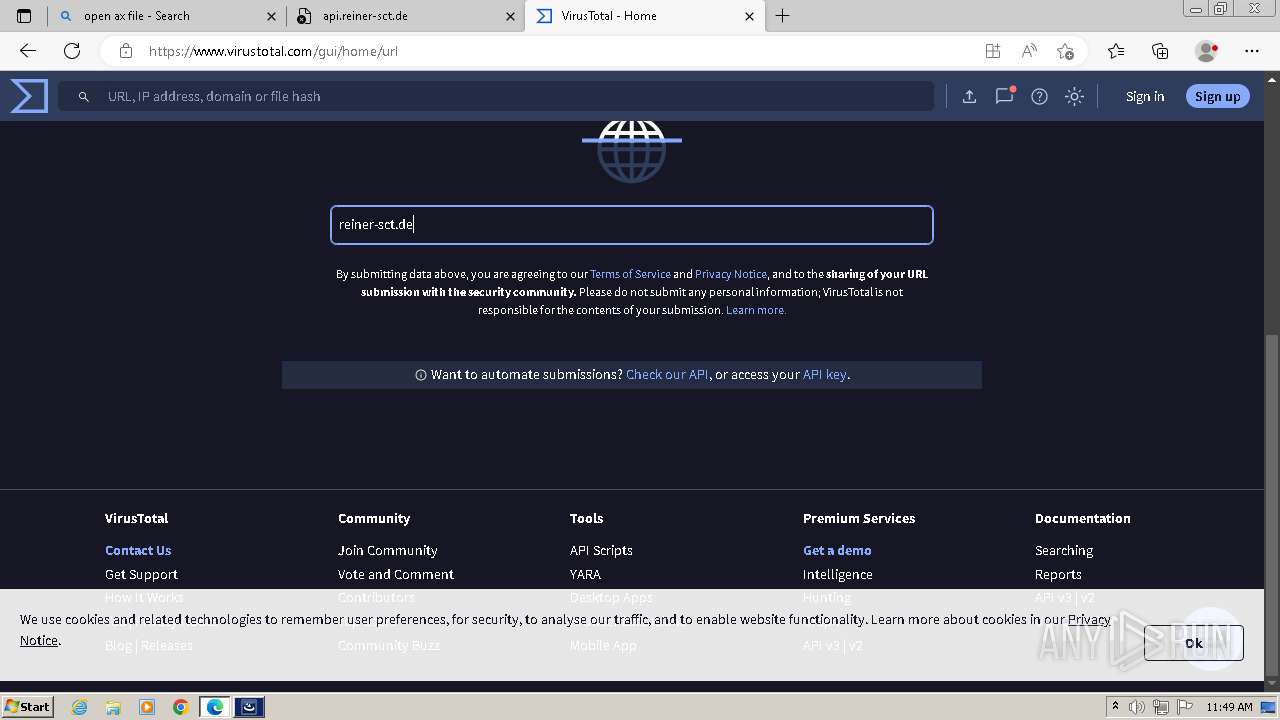Viewport: 1280px width, 720px height.
Task: Click the browser address bar URL
Action: 273,51
